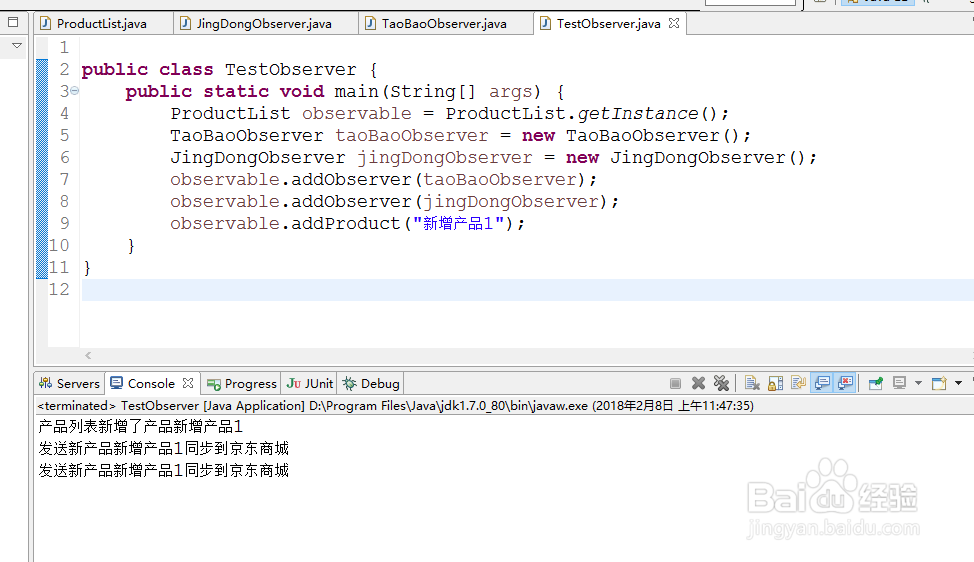Remove all terminated launches icon
974x562 pixels.
(721, 383)
